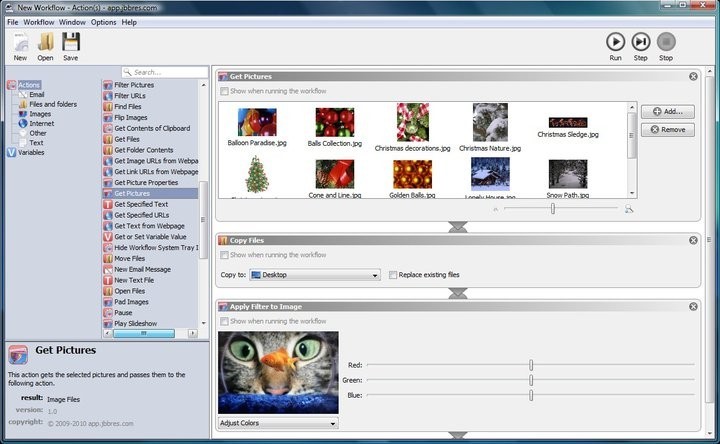
Task: Click the Red color slider handle
Action: (531, 365)
